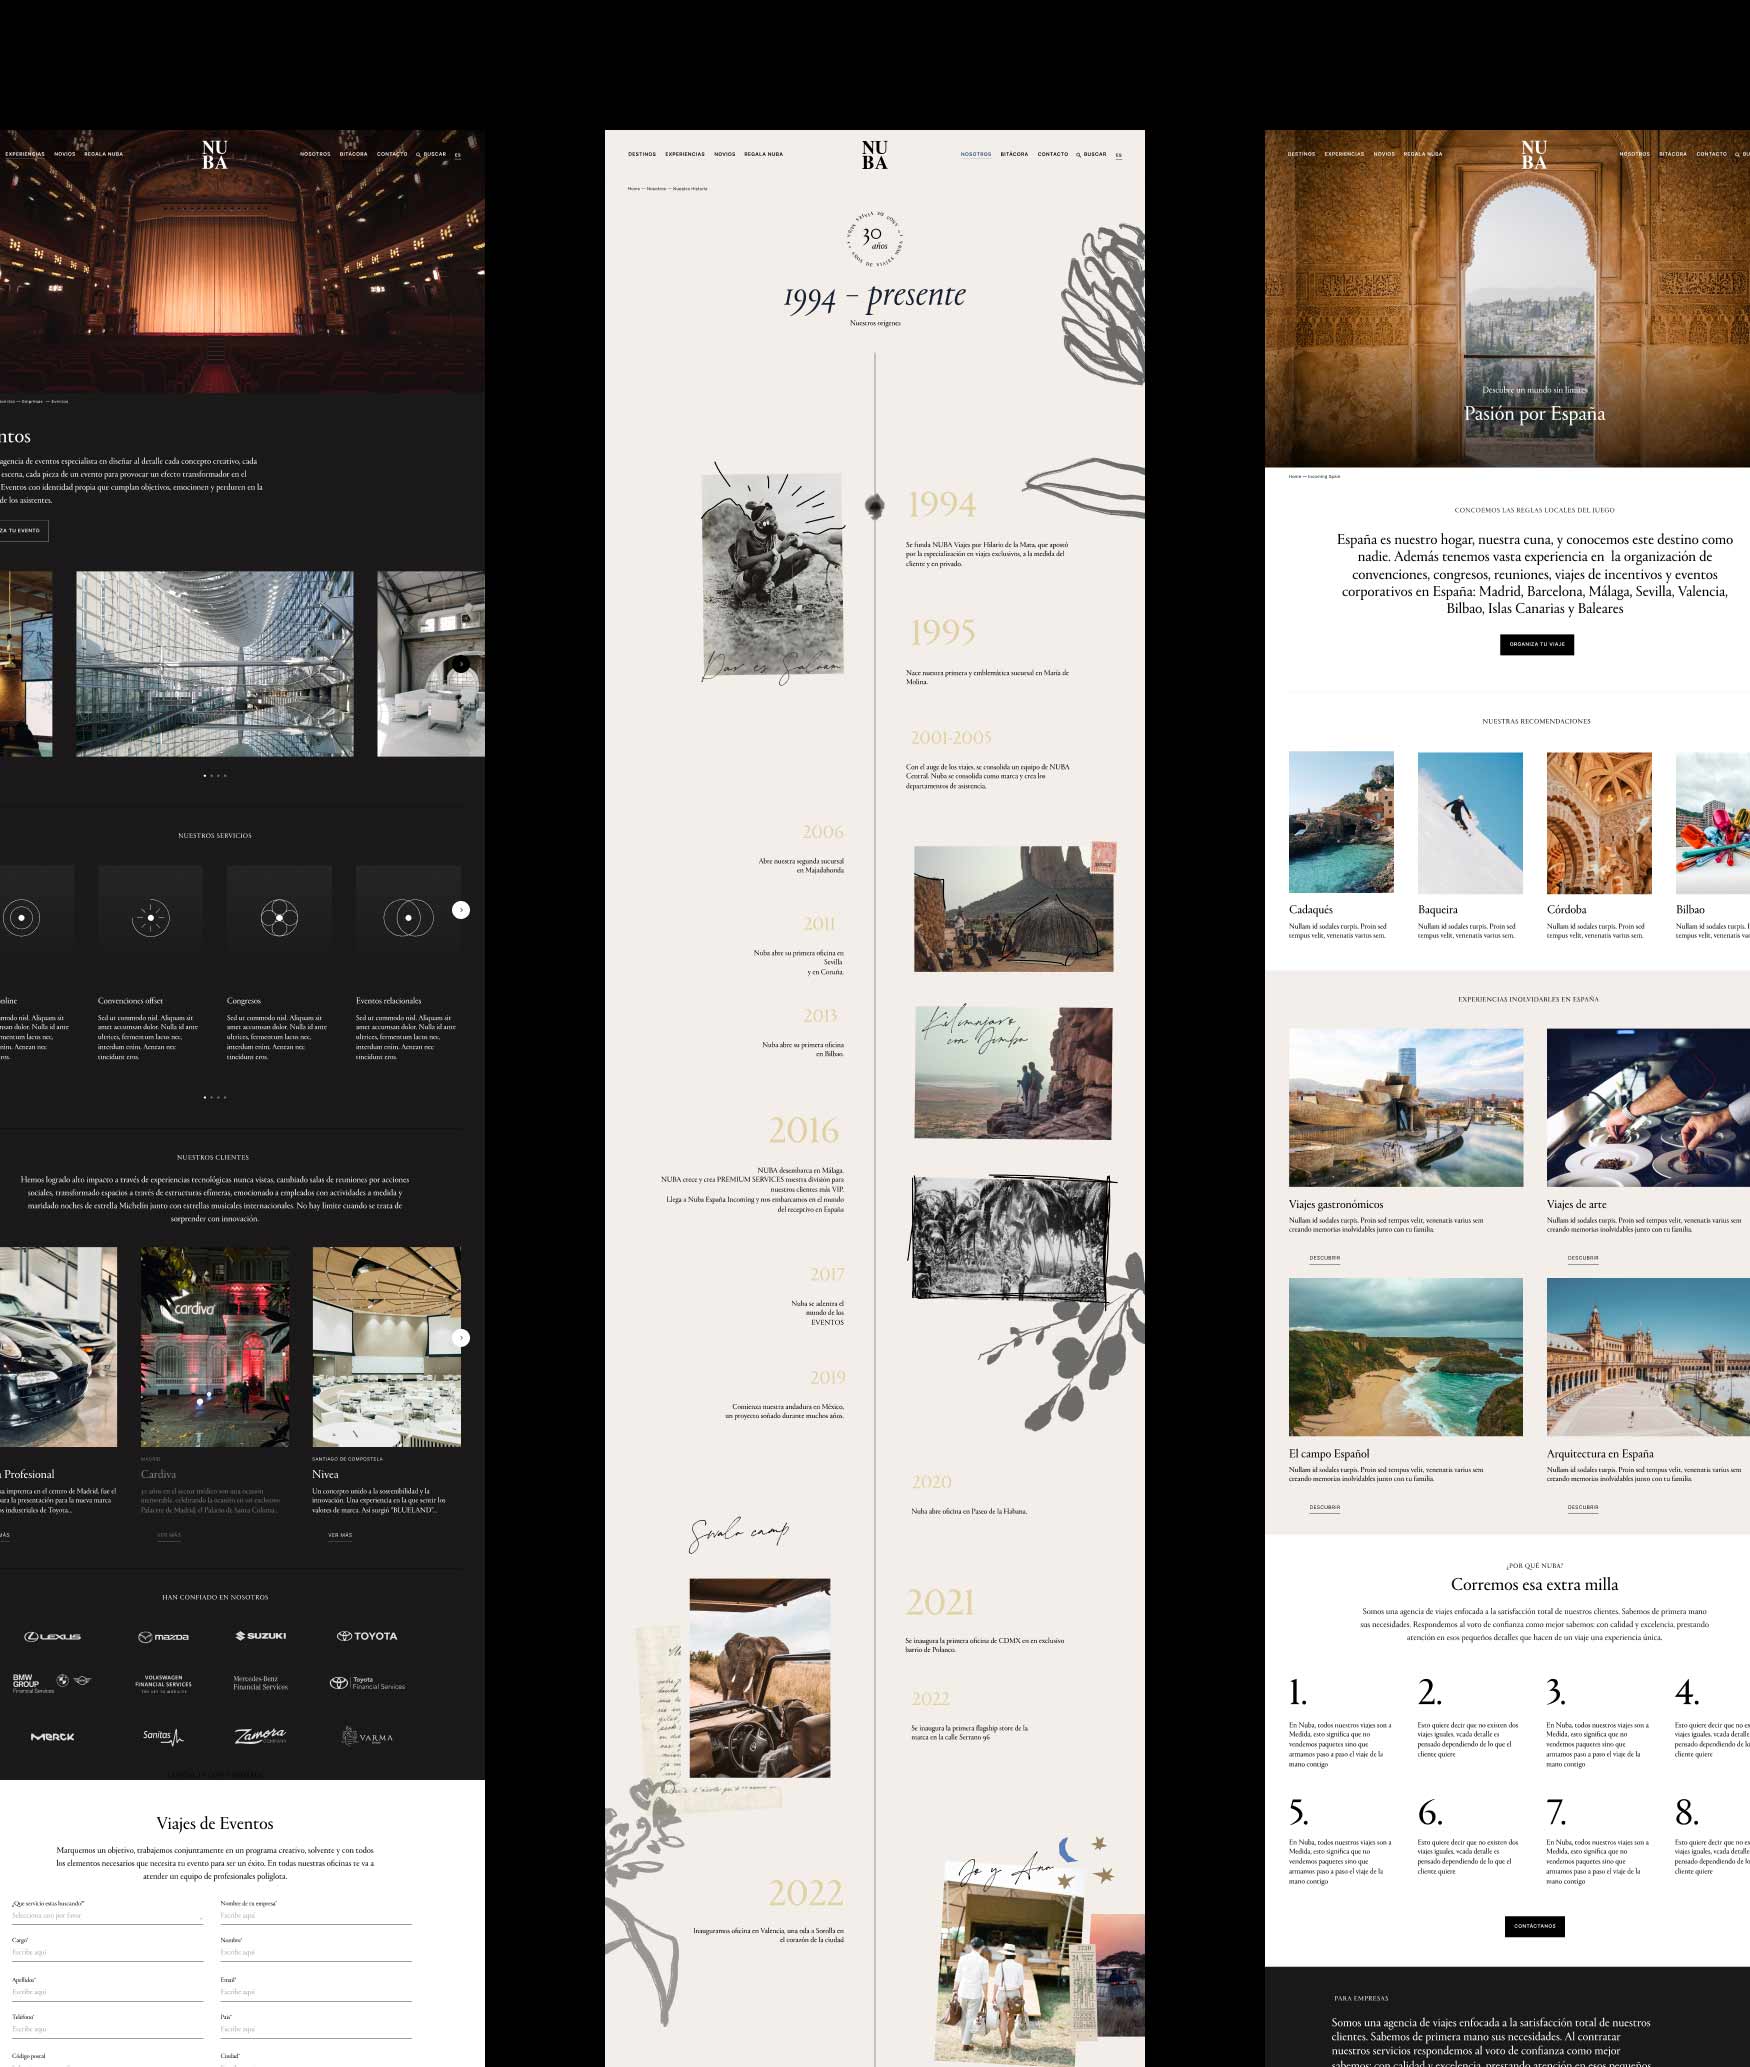This screenshot has width=1750, height=2067.
Task: Click the El campo Español coastline image
Action: (1406, 1357)
